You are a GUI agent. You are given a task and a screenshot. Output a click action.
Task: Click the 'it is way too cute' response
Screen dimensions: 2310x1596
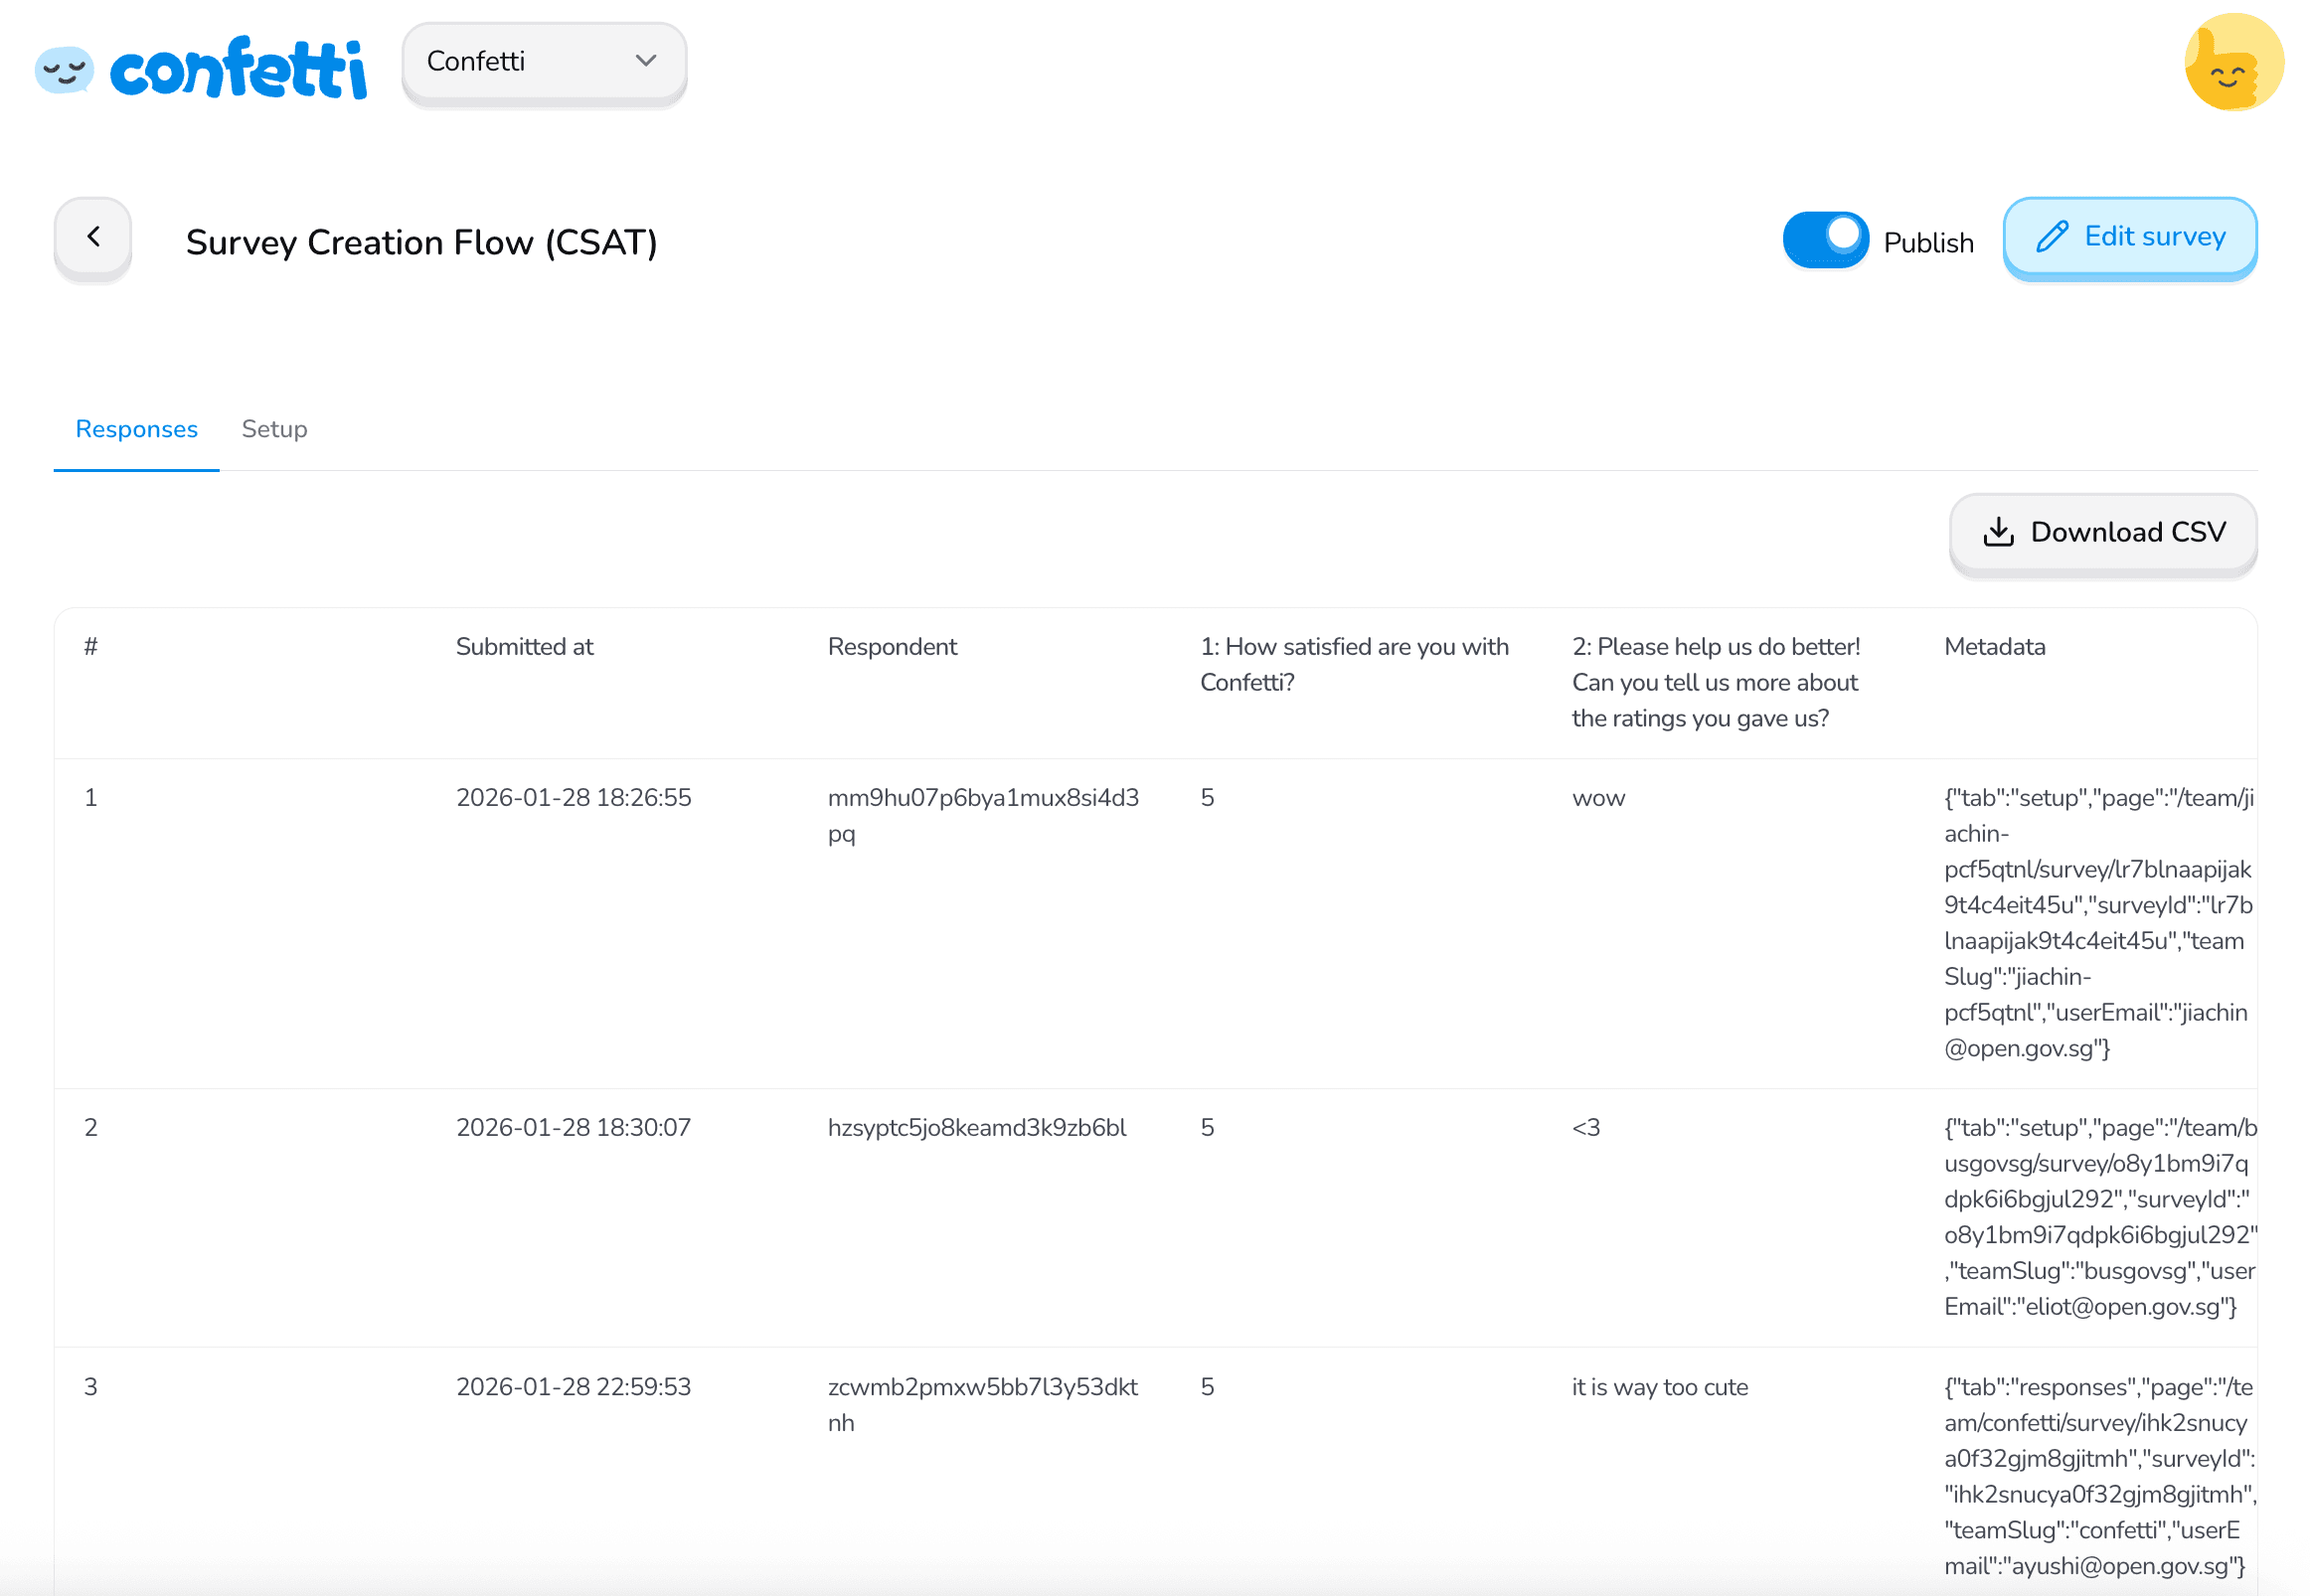[1660, 1387]
